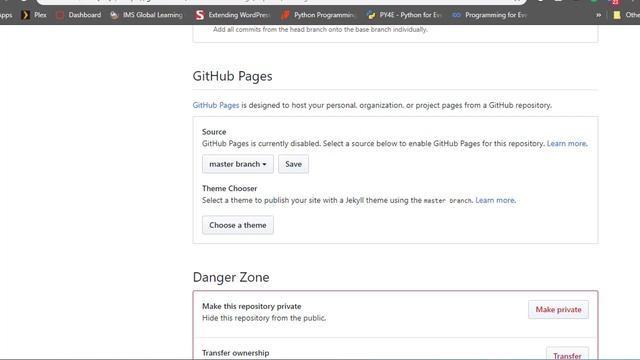The image size is (640, 360).
Task: Open the PY4E - Python for Everybody bookmark
Action: 404,15
